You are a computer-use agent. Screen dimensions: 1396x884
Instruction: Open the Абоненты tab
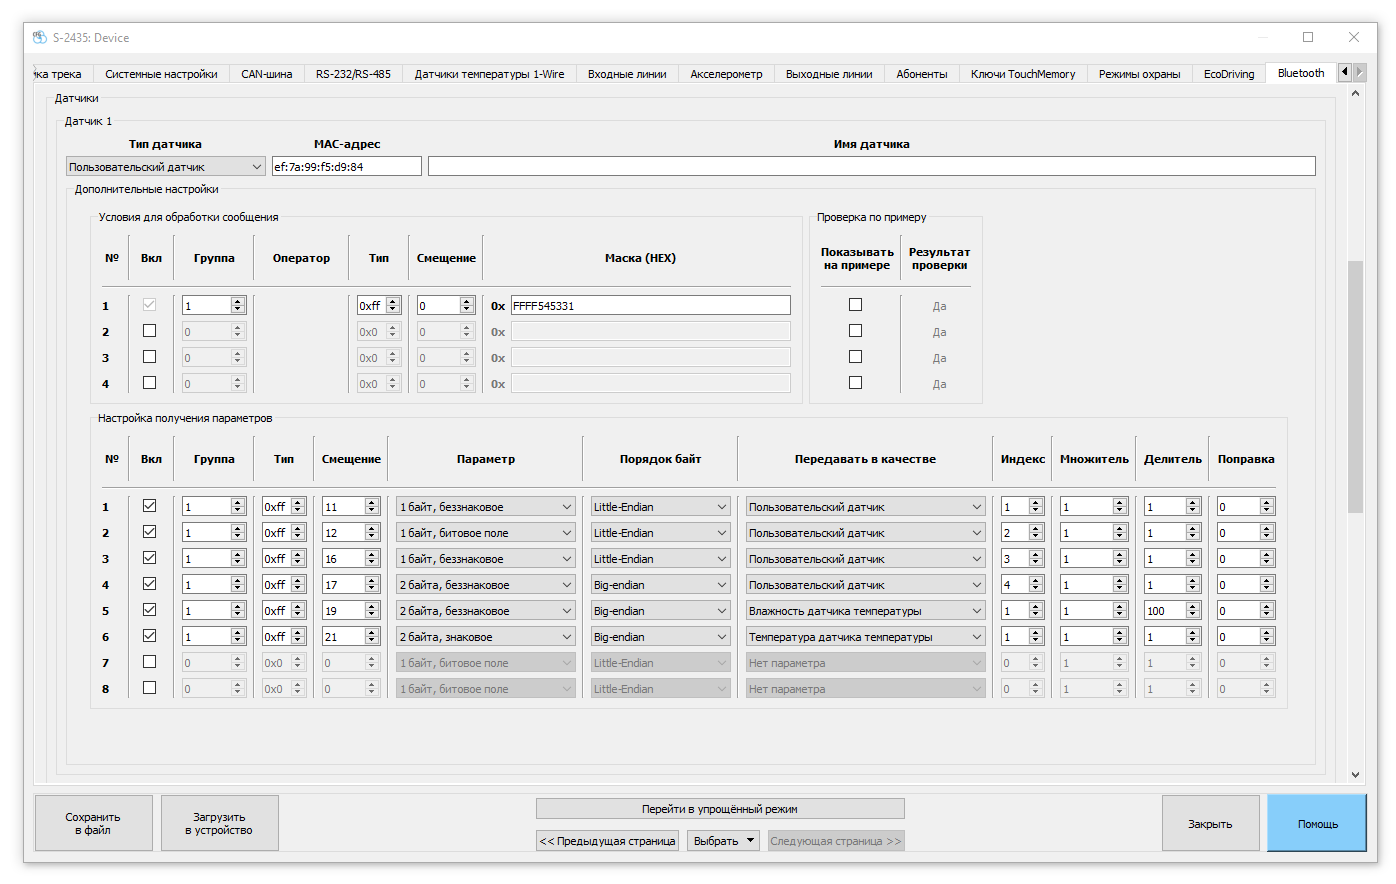point(922,74)
